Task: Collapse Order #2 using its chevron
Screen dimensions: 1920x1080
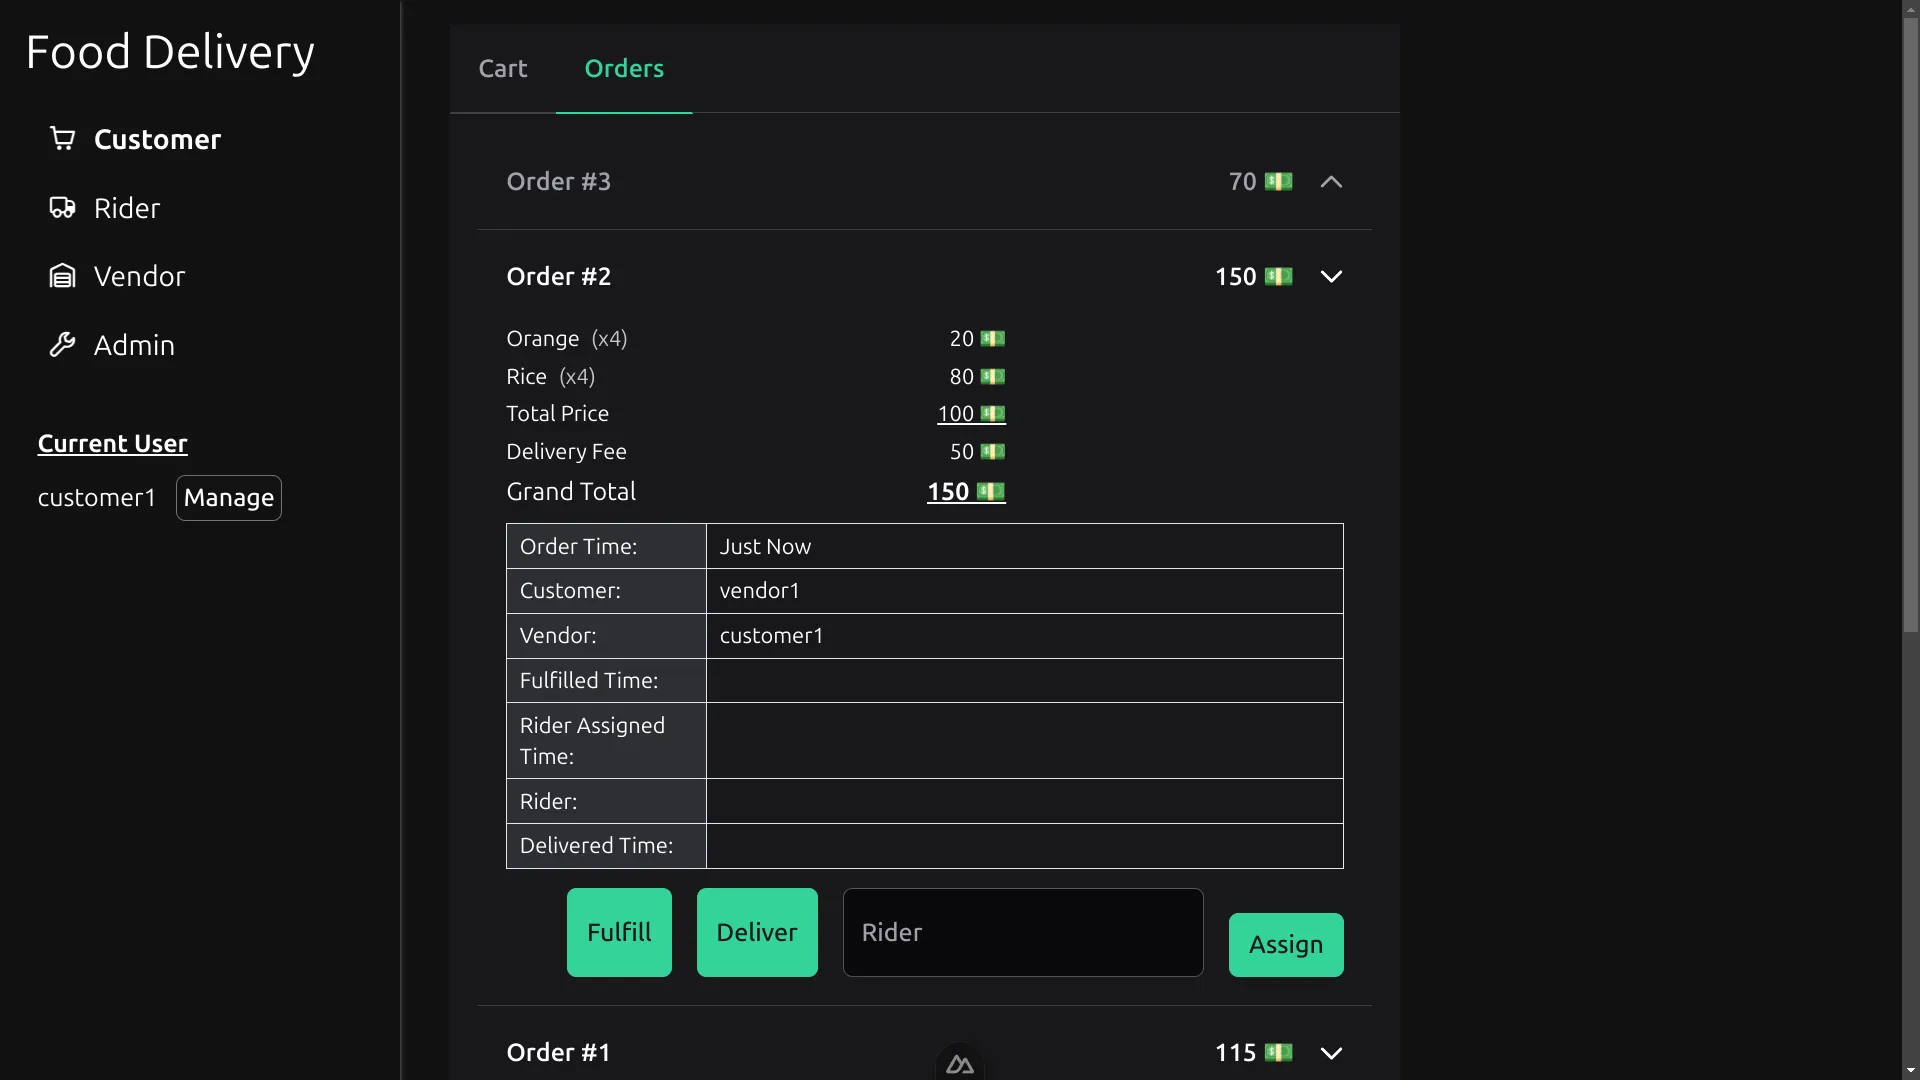Action: [x=1331, y=277]
